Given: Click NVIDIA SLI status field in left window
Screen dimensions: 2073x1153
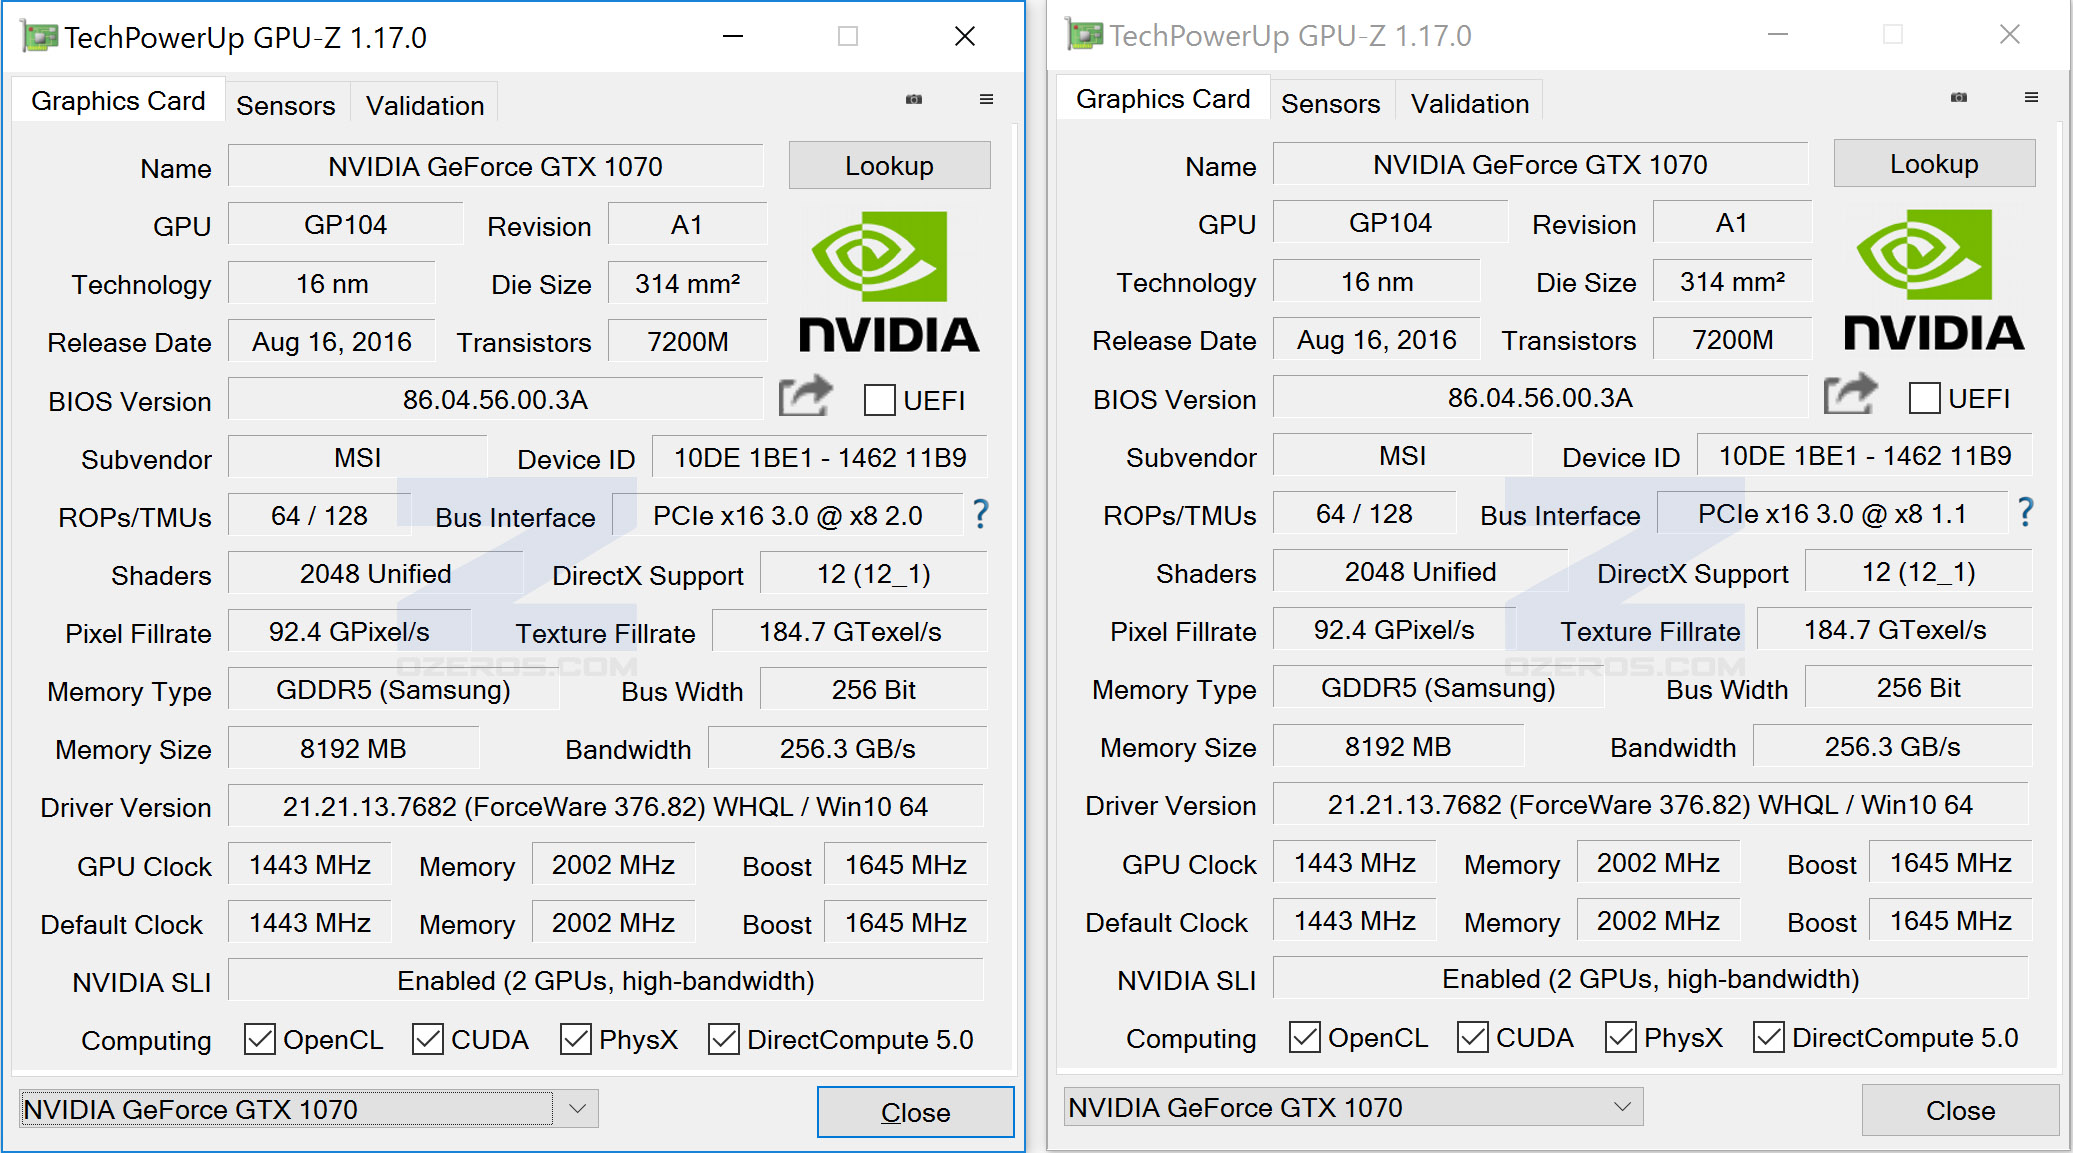Looking at the screenshot, I should tap(606, 981).
